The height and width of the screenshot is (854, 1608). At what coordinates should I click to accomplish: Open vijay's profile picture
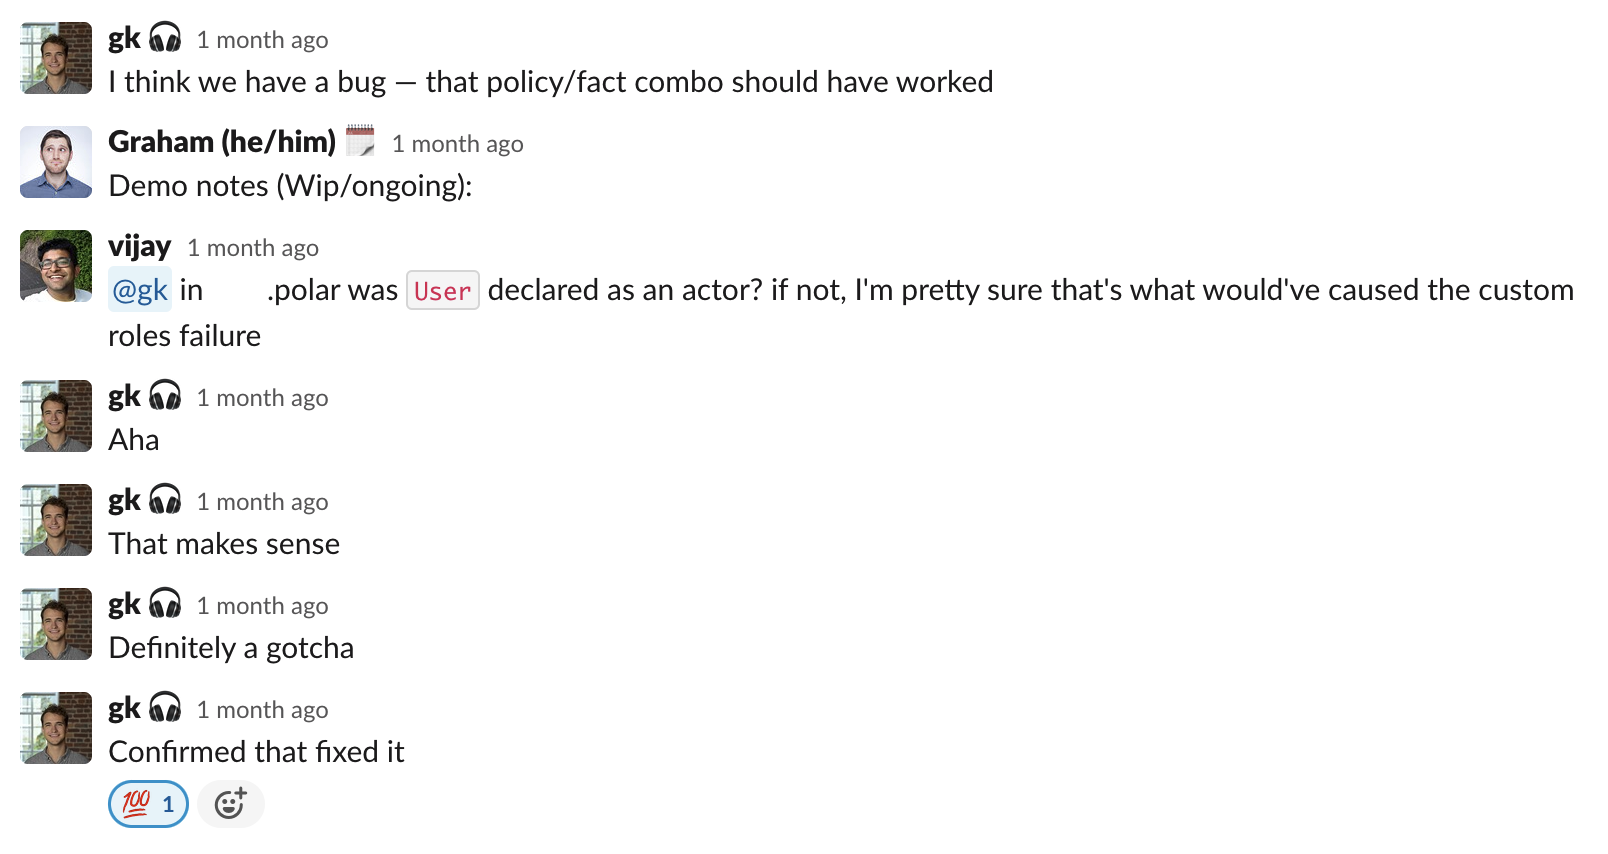56,266
